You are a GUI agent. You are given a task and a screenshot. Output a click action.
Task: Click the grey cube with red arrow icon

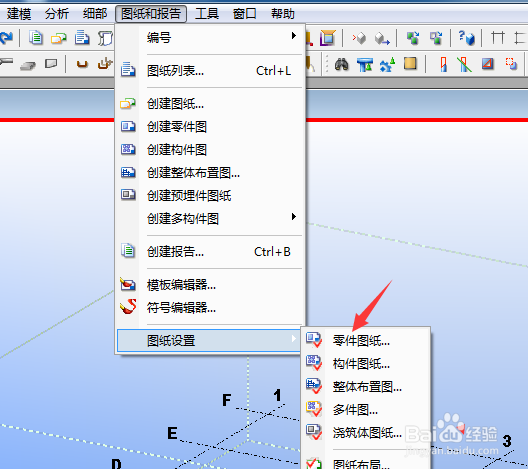[359, 38]
